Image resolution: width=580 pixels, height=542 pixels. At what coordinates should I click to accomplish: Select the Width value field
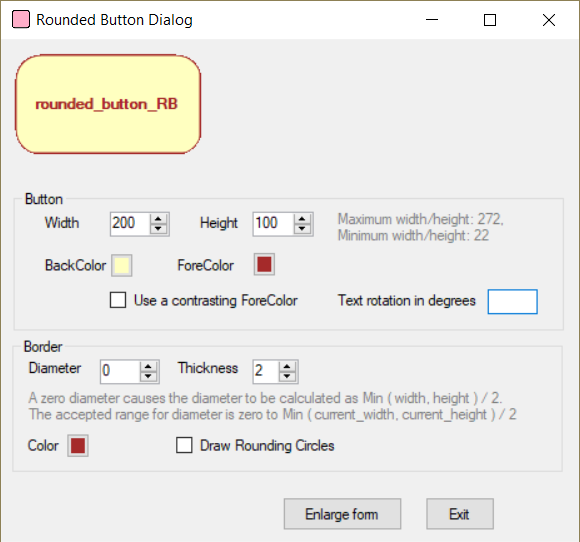(130, 224)
